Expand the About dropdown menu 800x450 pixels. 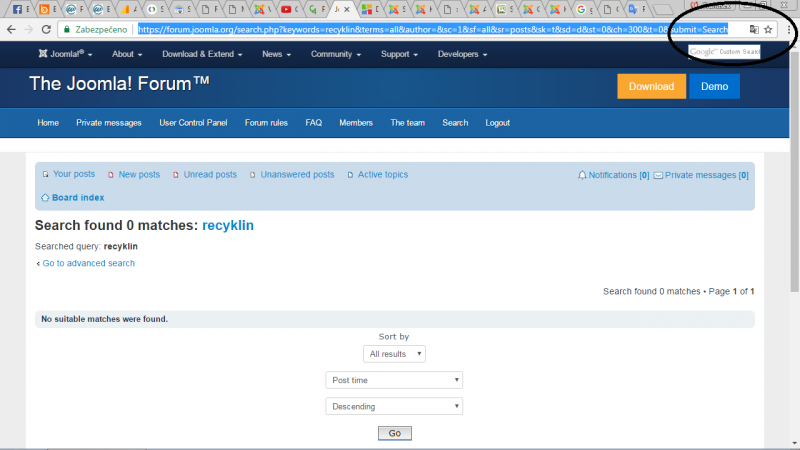(x=127, y=54)
